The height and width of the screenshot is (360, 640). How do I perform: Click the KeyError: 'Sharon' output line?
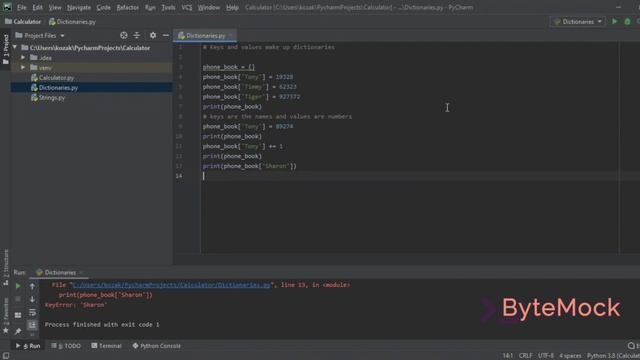76,305
